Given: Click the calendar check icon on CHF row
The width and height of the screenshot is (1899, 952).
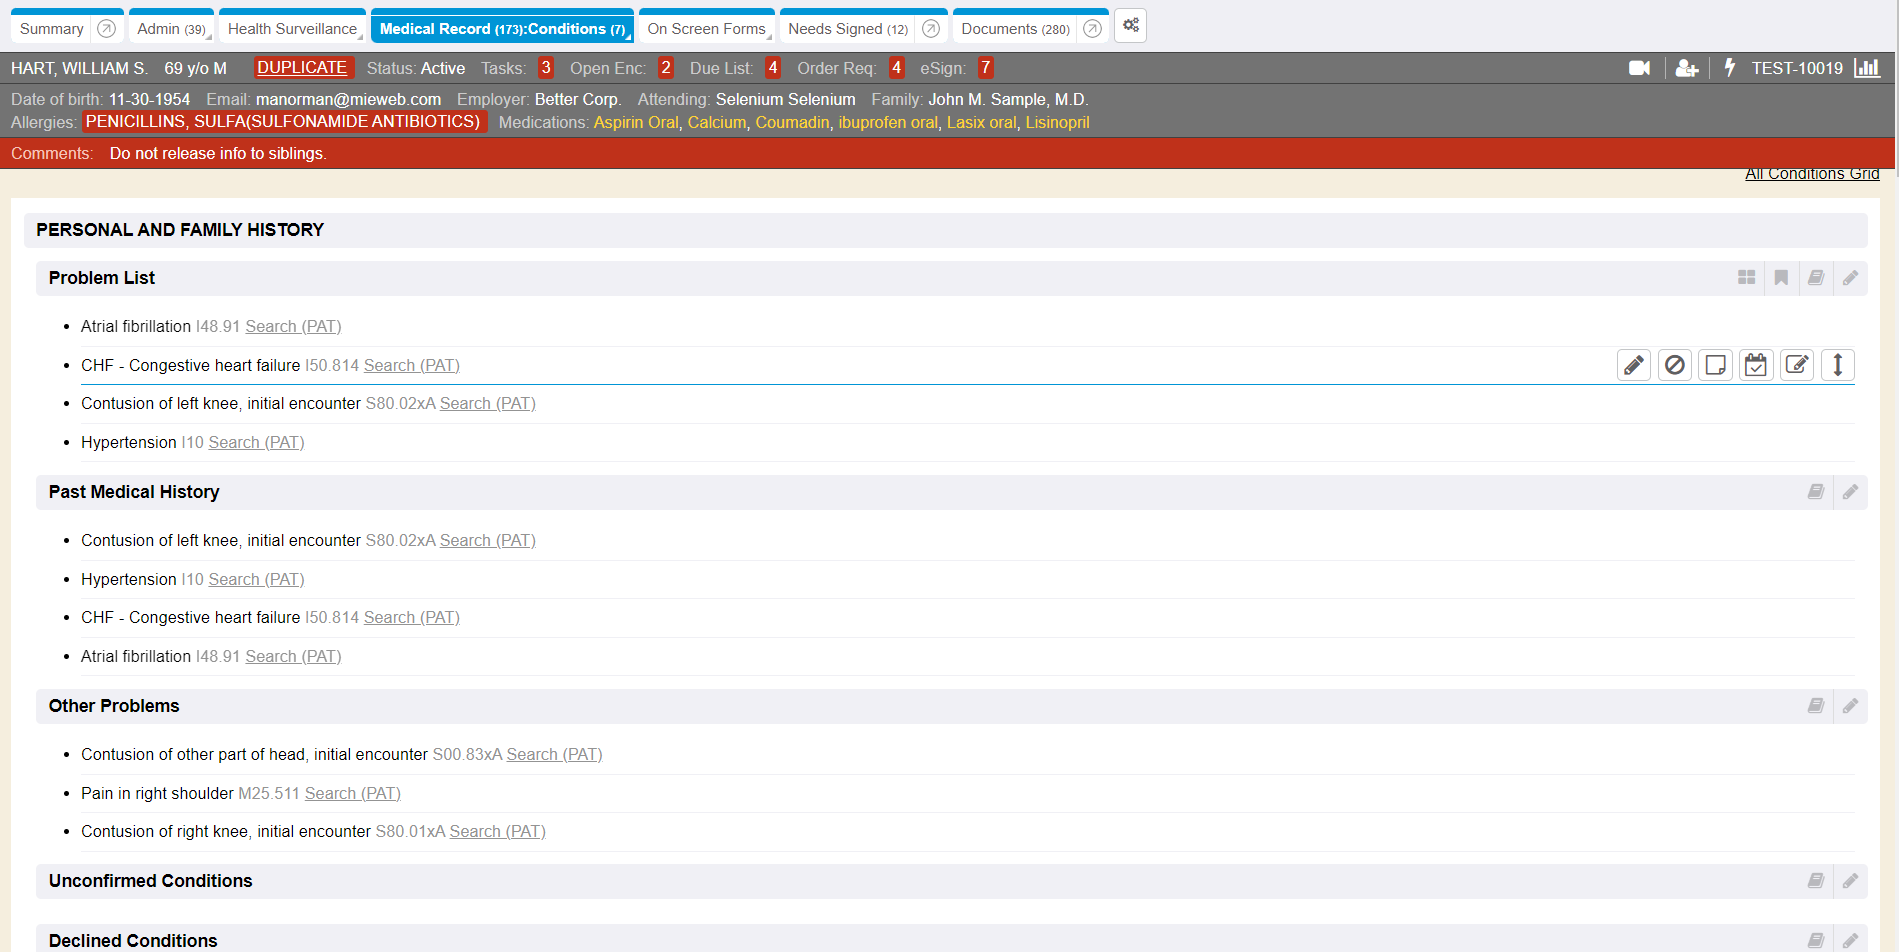Looking at the screenshot, I should [x=1755, y=365].
